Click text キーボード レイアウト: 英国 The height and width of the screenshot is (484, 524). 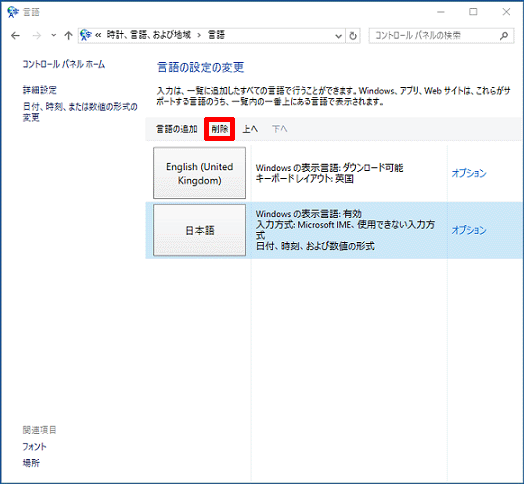pos(304,178)
